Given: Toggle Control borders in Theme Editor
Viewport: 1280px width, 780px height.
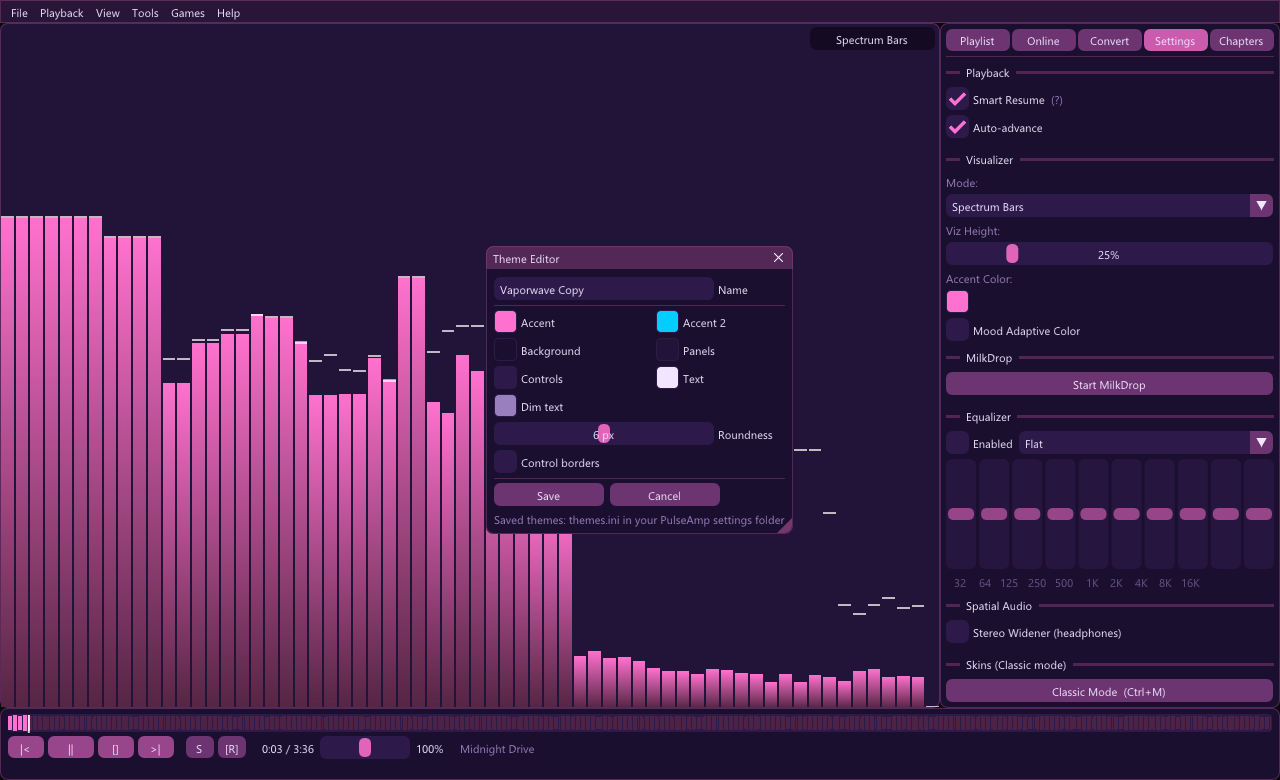Looking at the screenshot, I should point(505,462).
